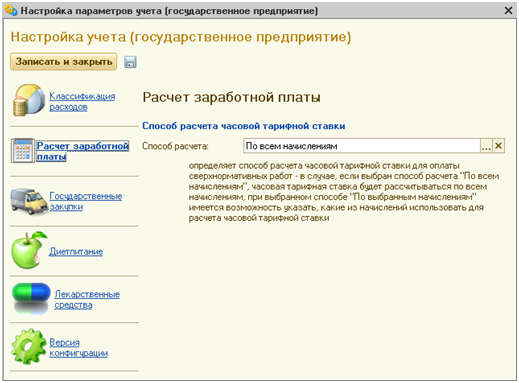Click the delivery truck icon

(29, 201)
